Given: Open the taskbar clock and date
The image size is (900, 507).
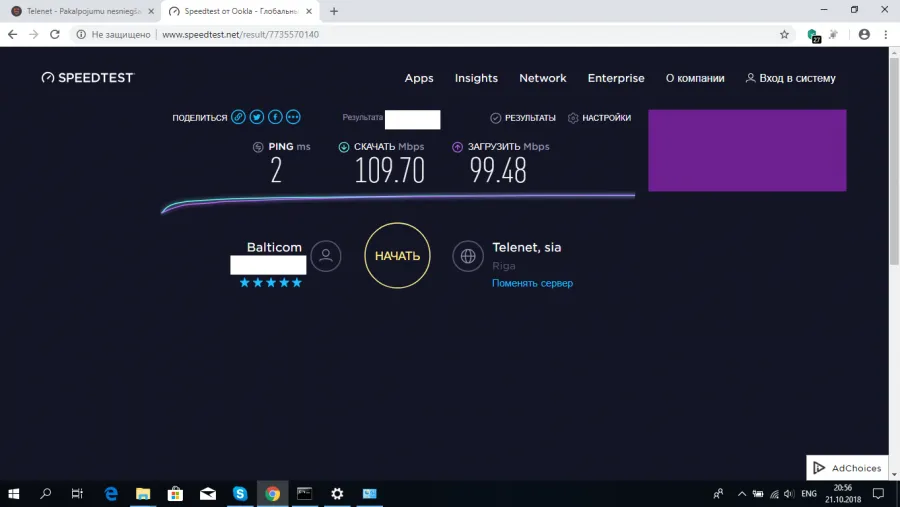Looking at the screenshot, I should (843, 494).
